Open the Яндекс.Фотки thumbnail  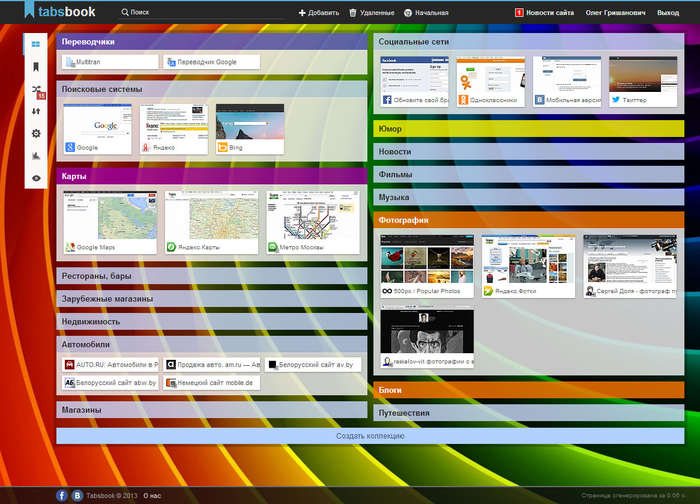coord(529,266)
